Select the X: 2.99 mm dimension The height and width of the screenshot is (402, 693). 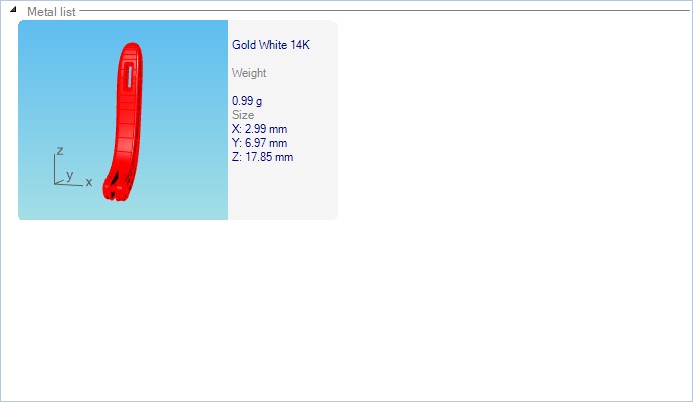(x=259, y=129)
